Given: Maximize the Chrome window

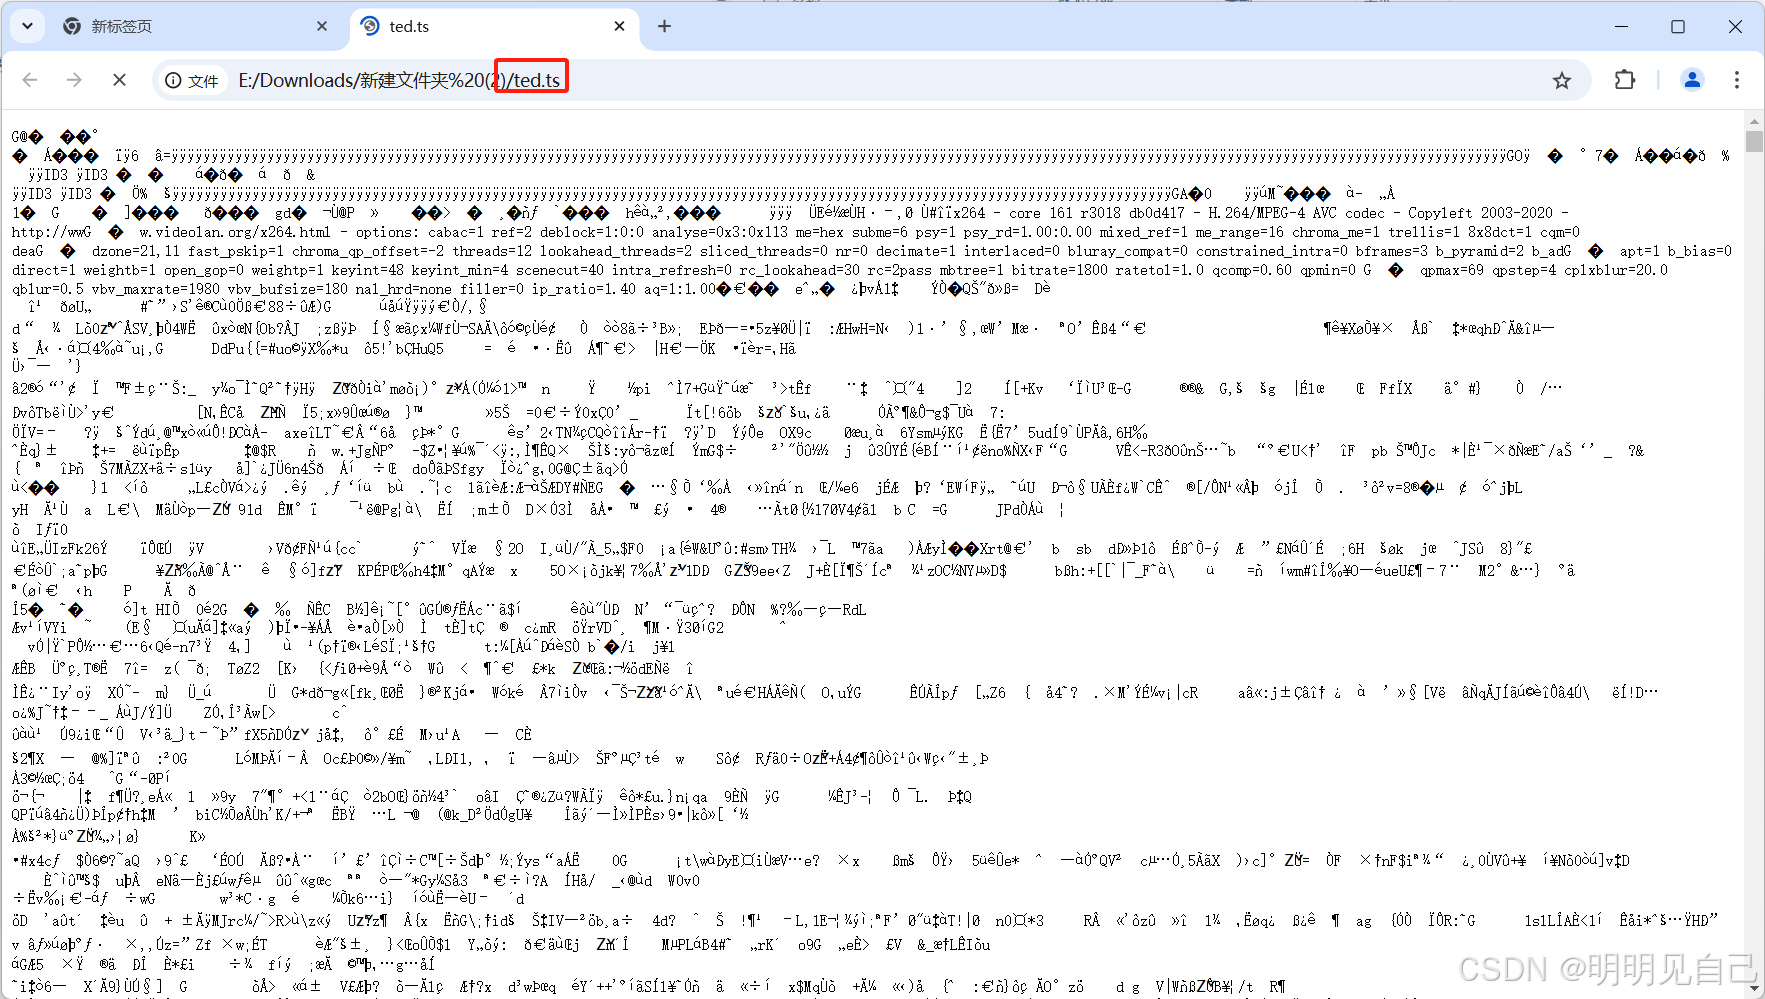Looking at the screenshot, I should pyautogui.click(x=1678, y=26).
